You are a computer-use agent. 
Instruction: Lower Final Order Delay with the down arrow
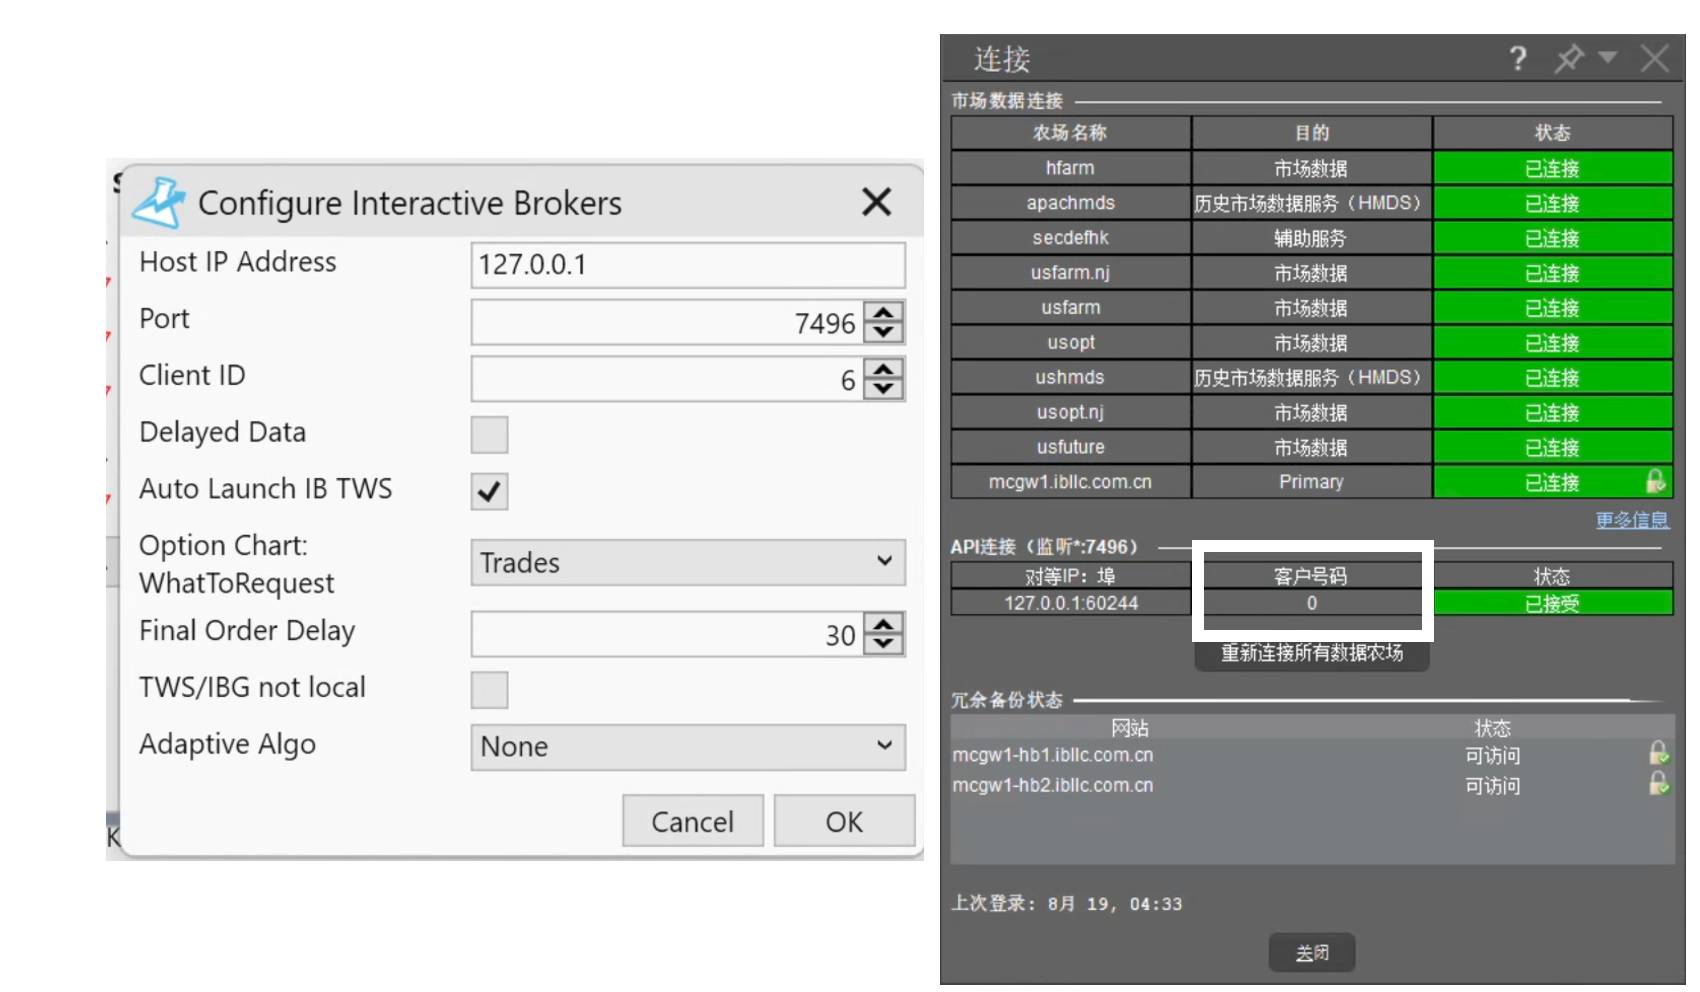click(x=884, y=644)
